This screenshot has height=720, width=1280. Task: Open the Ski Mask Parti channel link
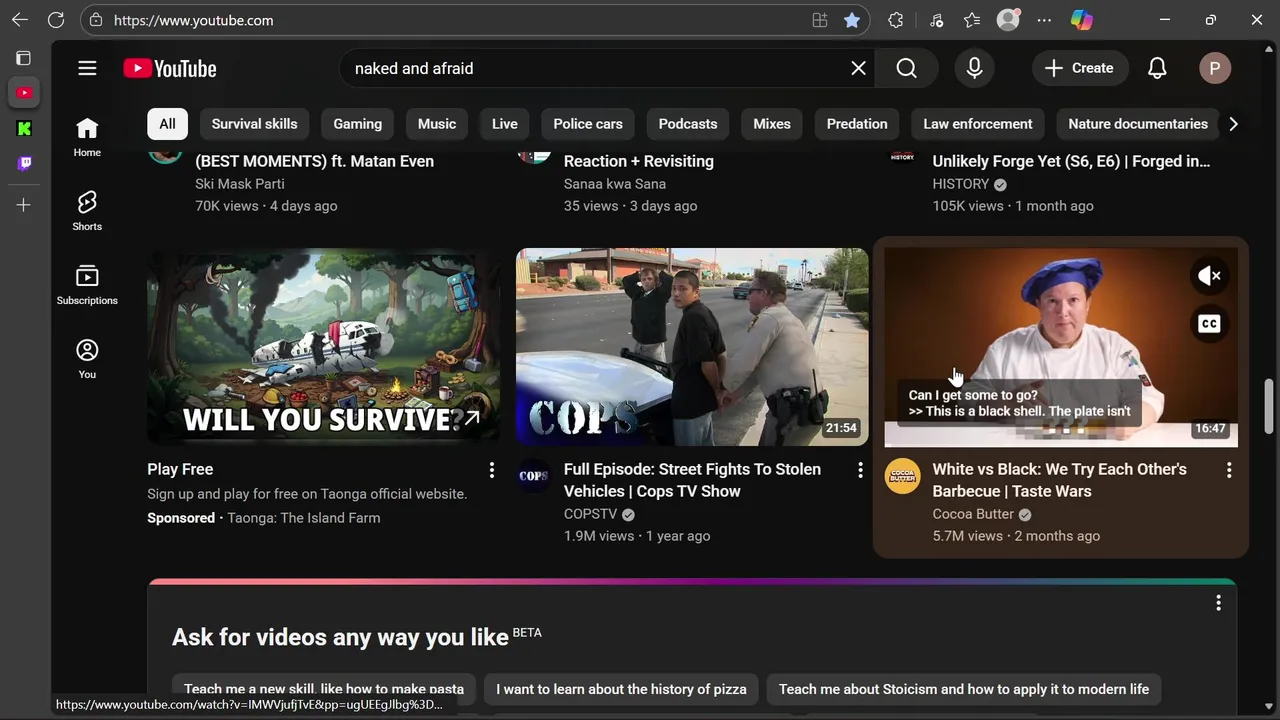(240, 184)
